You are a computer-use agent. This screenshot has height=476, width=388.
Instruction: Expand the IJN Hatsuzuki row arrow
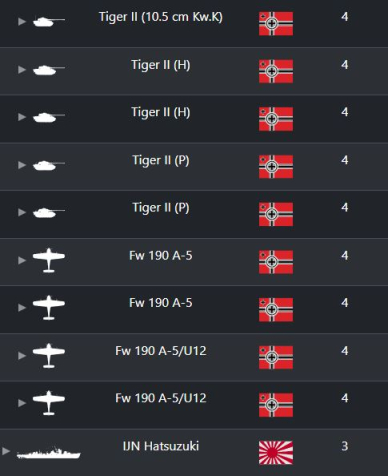(6, 451)
